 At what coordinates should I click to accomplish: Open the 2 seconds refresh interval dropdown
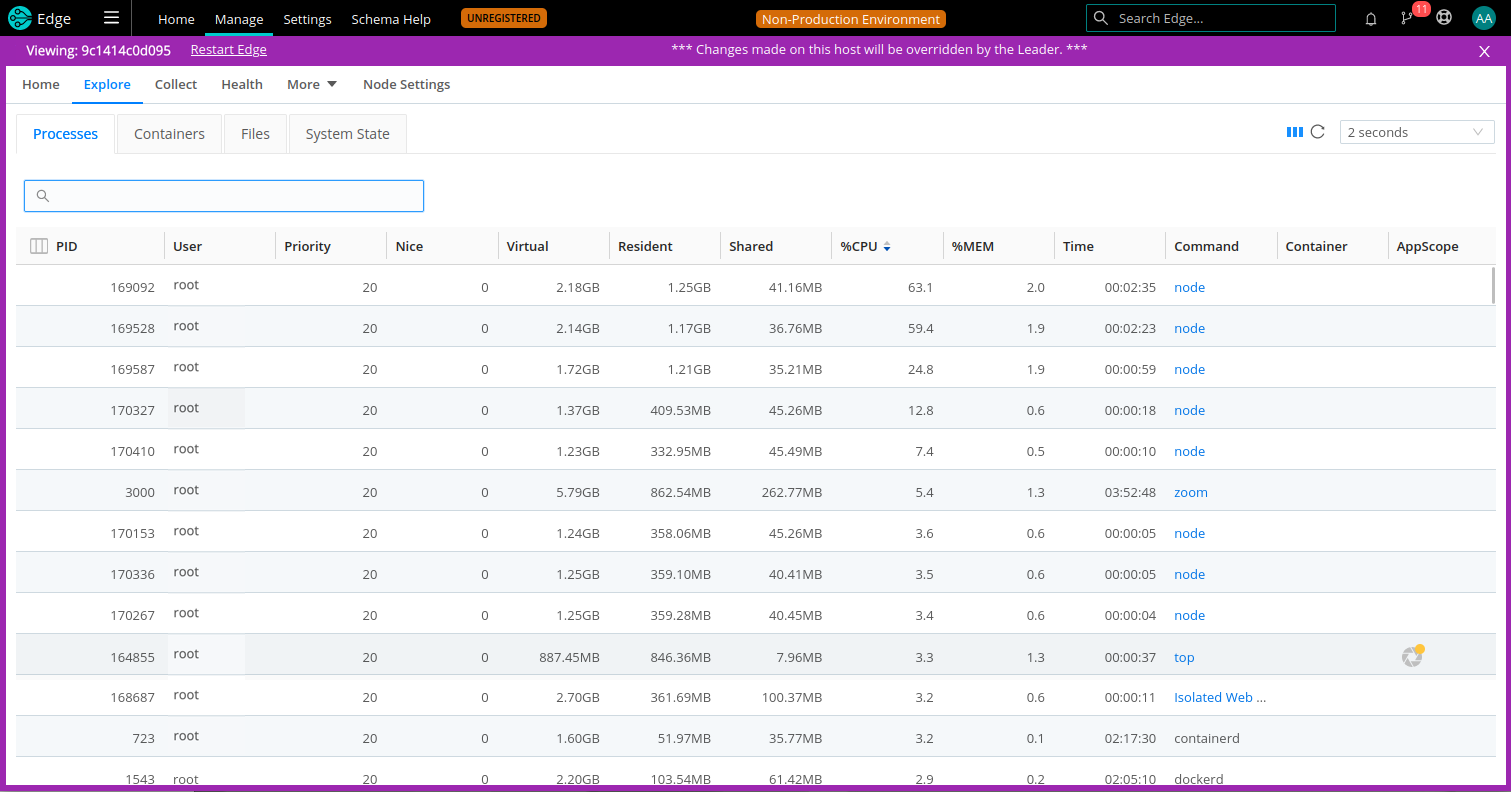click(x=1416, y=132)
